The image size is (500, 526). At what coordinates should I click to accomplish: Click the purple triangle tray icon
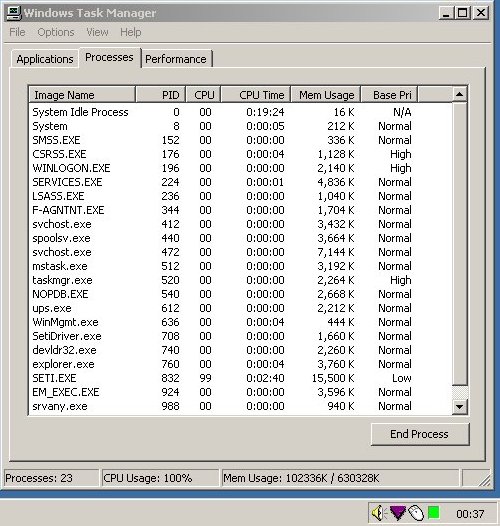click(x=398, y=513)
